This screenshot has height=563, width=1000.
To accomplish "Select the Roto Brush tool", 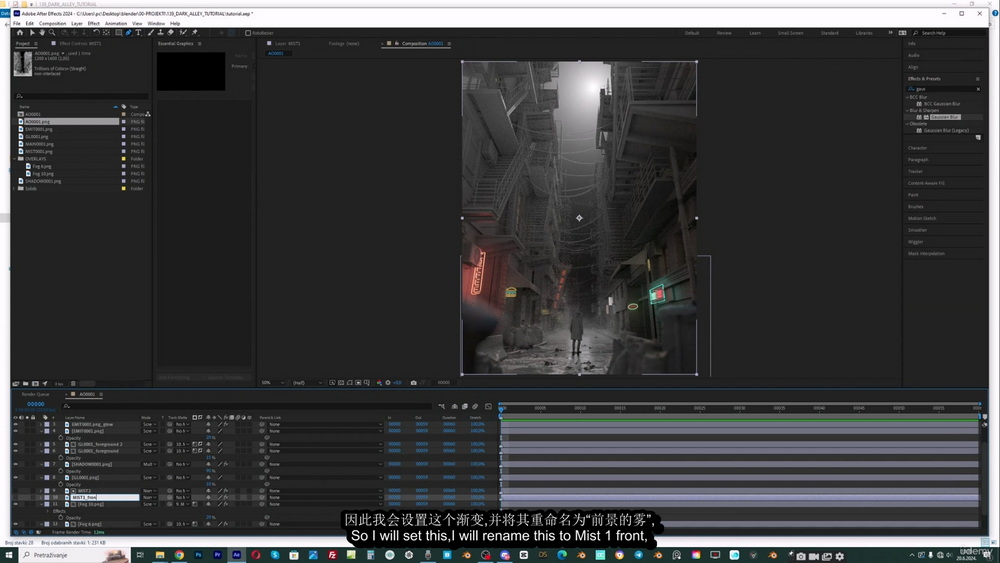I will coord(184,33).
